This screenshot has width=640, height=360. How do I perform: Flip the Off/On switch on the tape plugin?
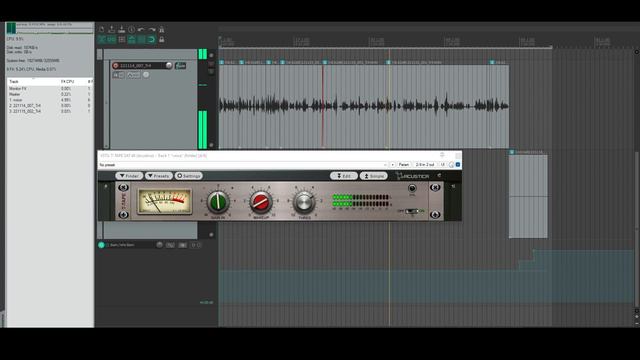click(411, 211)
